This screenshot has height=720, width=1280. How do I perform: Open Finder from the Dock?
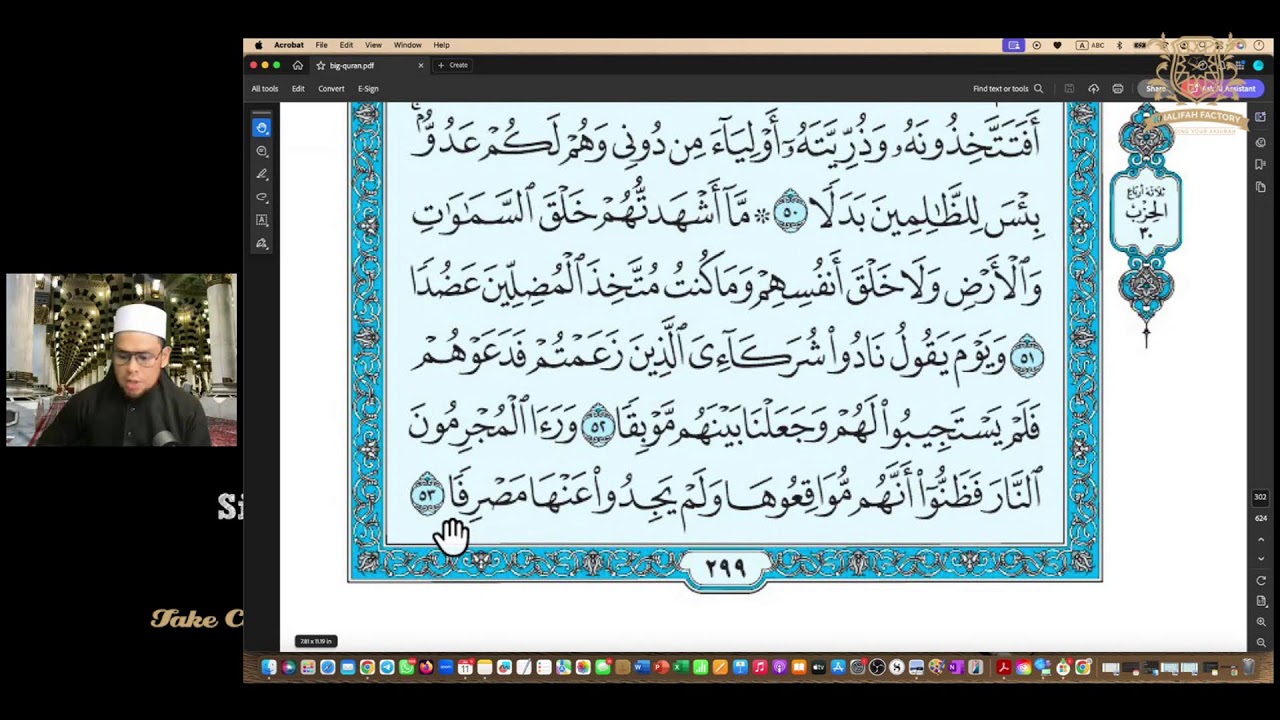(x=269, y=668)
